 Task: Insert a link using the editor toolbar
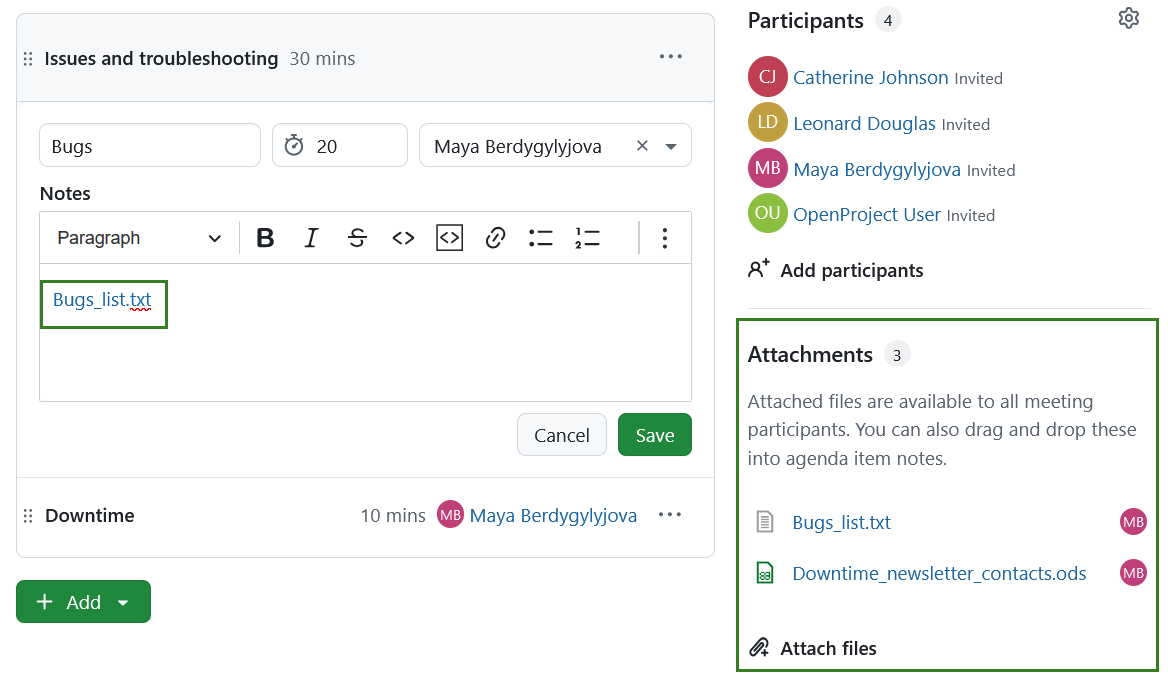495,237
